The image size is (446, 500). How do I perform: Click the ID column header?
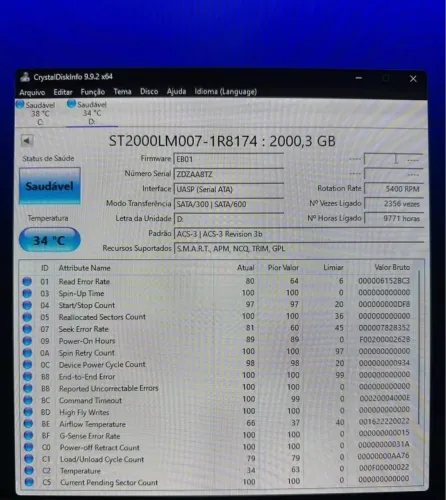45,268
